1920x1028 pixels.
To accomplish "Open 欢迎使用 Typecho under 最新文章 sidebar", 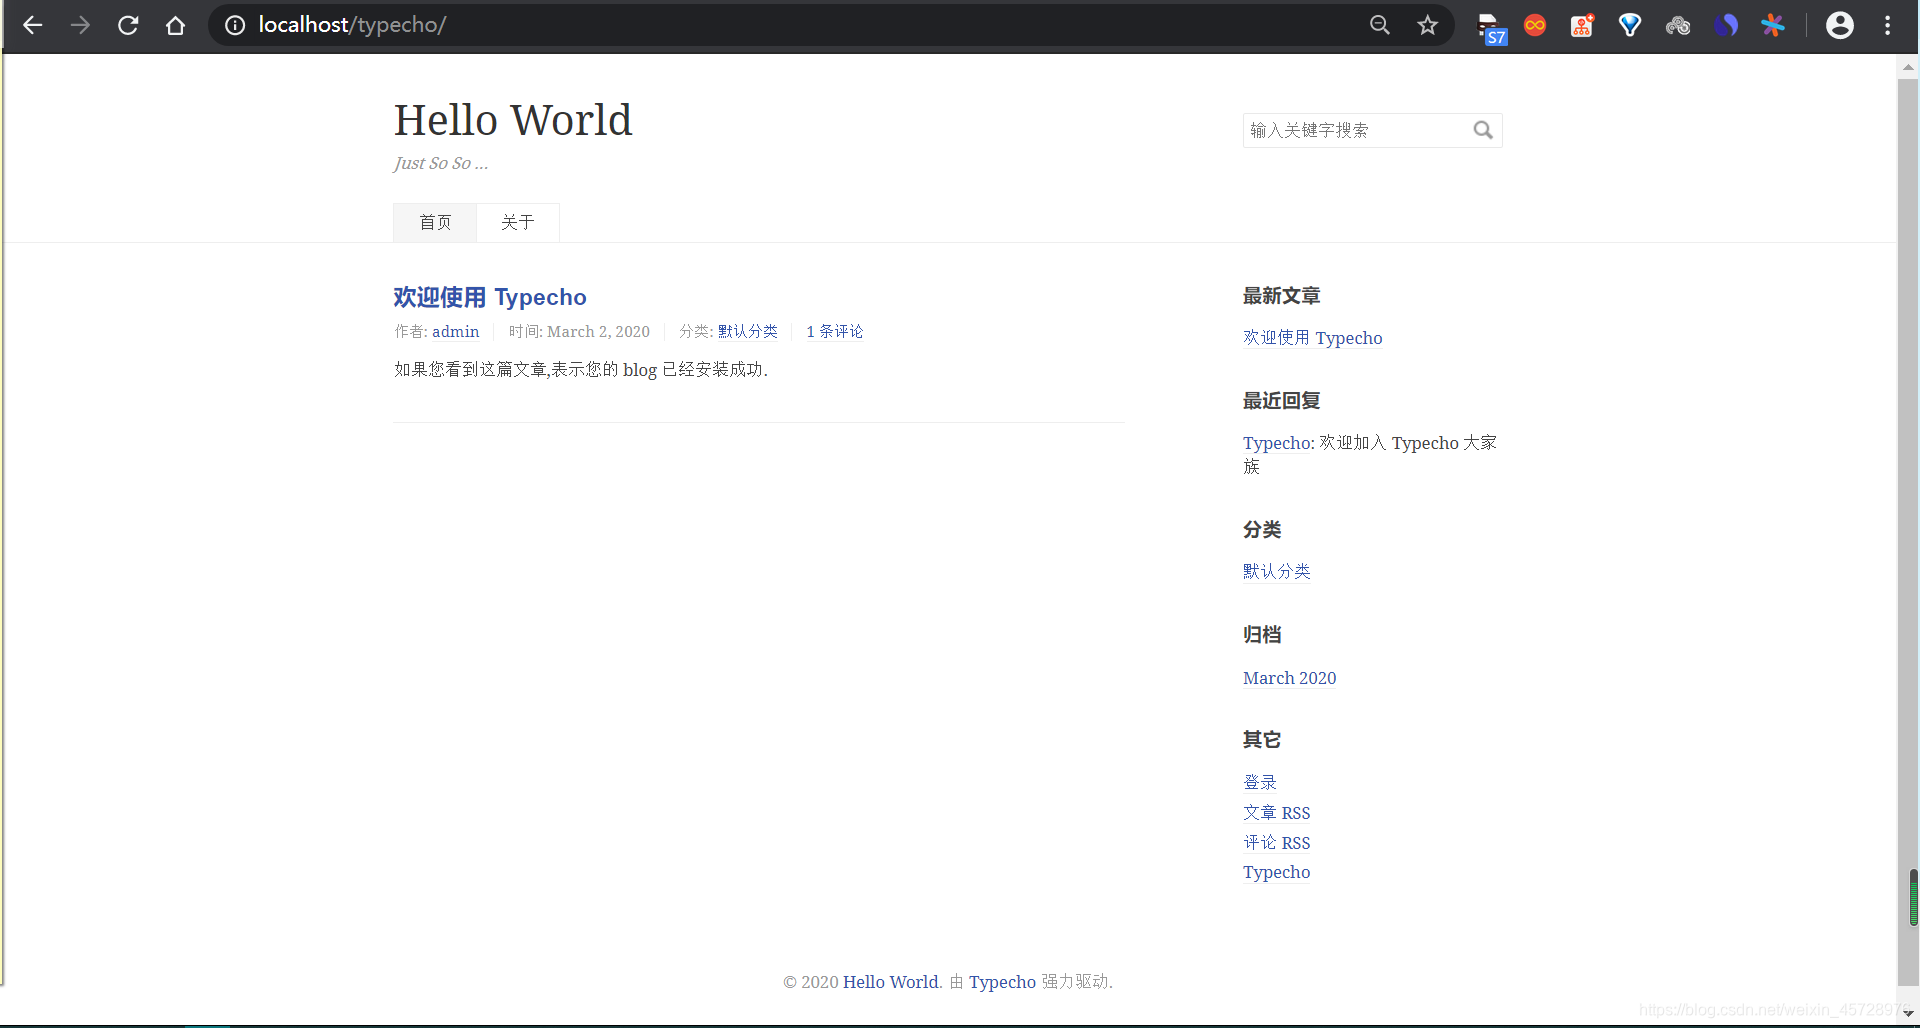I will pos(1313,338).
